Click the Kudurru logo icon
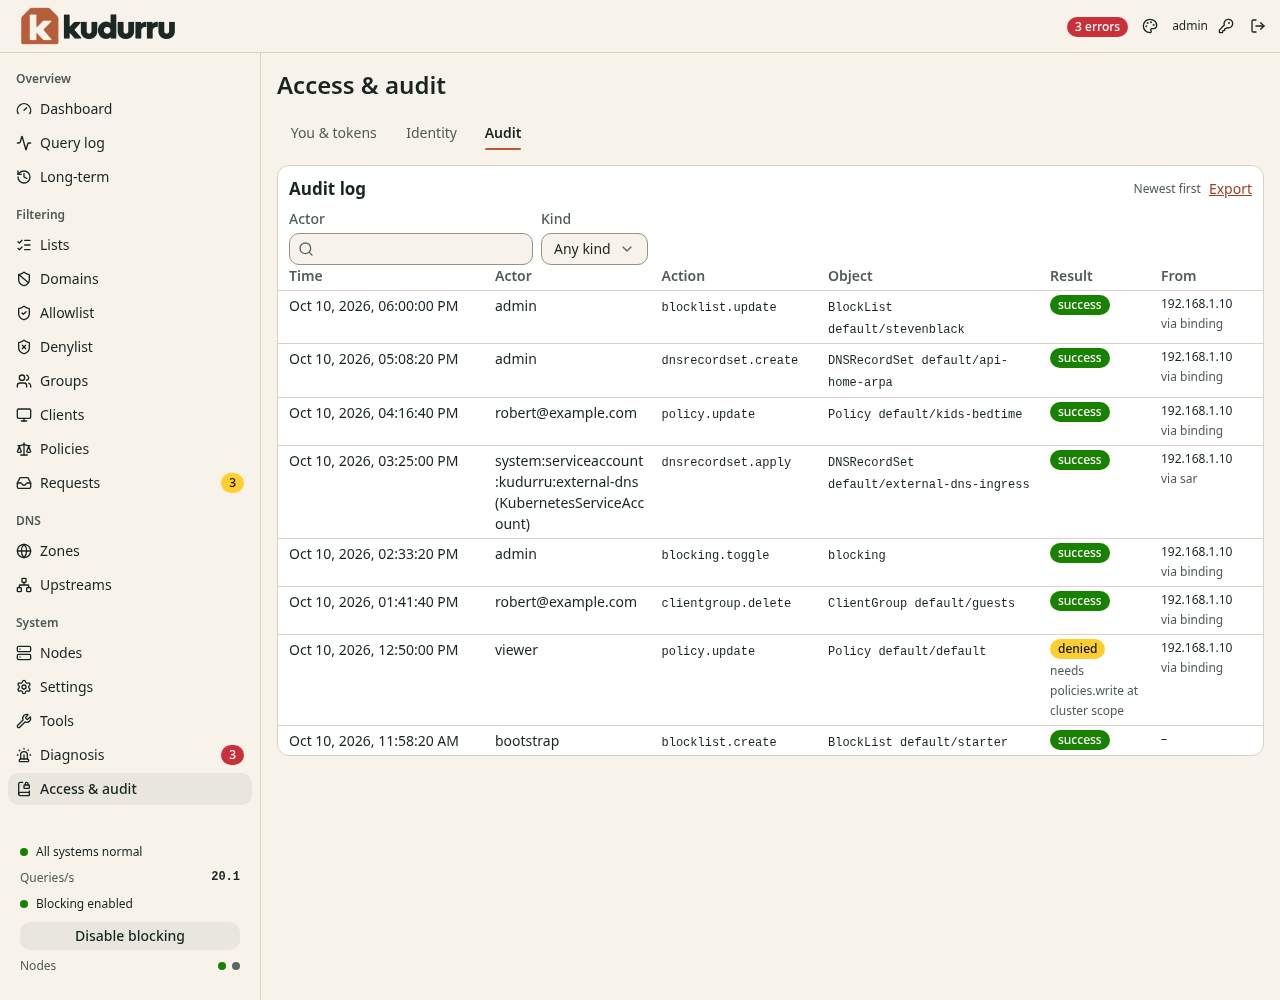 pos(40,26)
